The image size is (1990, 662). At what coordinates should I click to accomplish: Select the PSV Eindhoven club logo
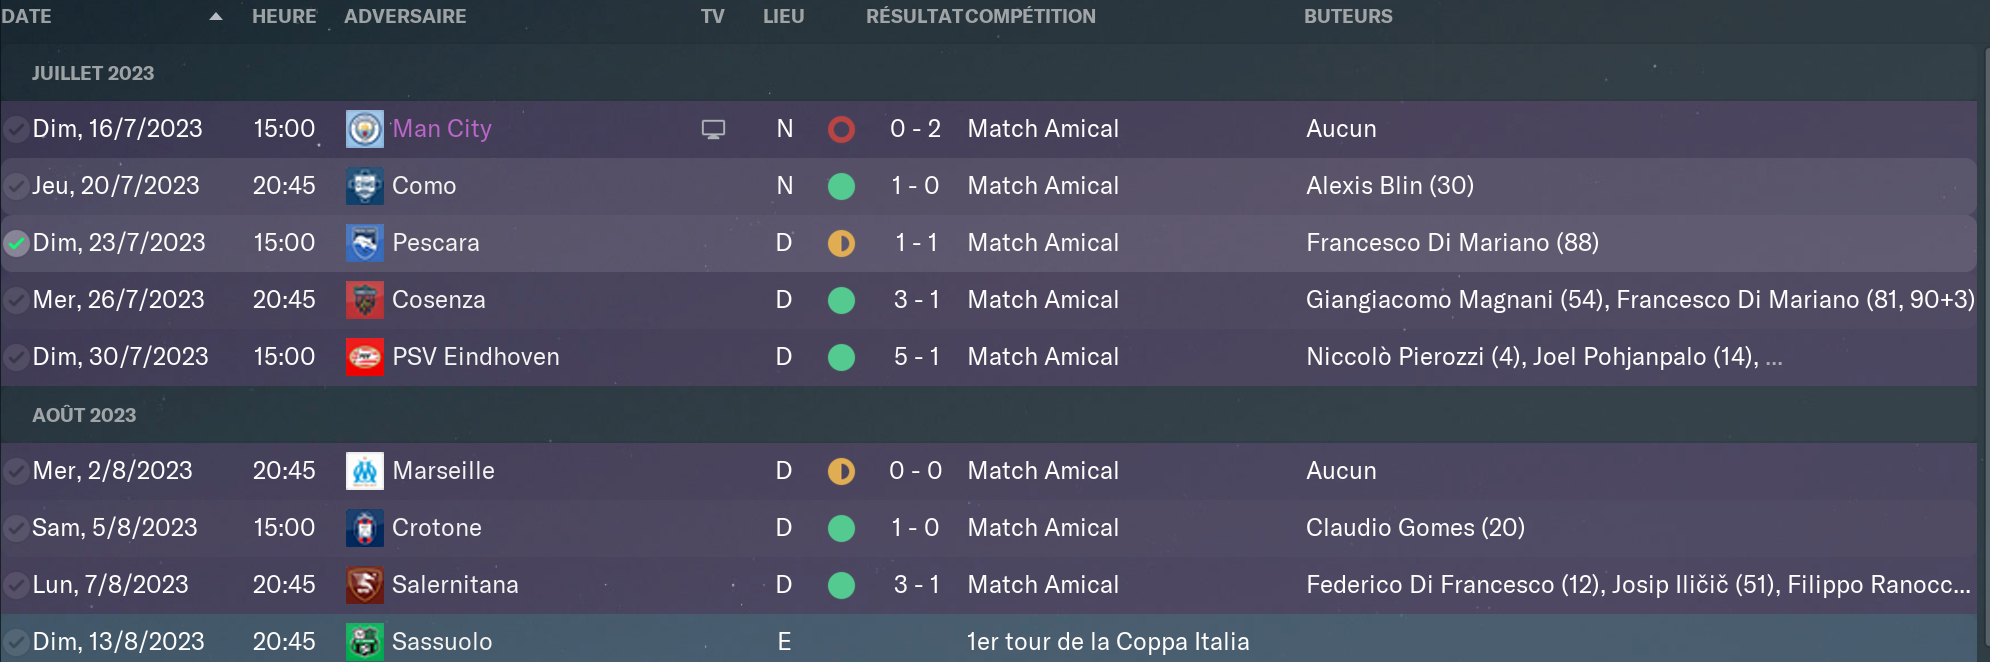pos(364,357)
